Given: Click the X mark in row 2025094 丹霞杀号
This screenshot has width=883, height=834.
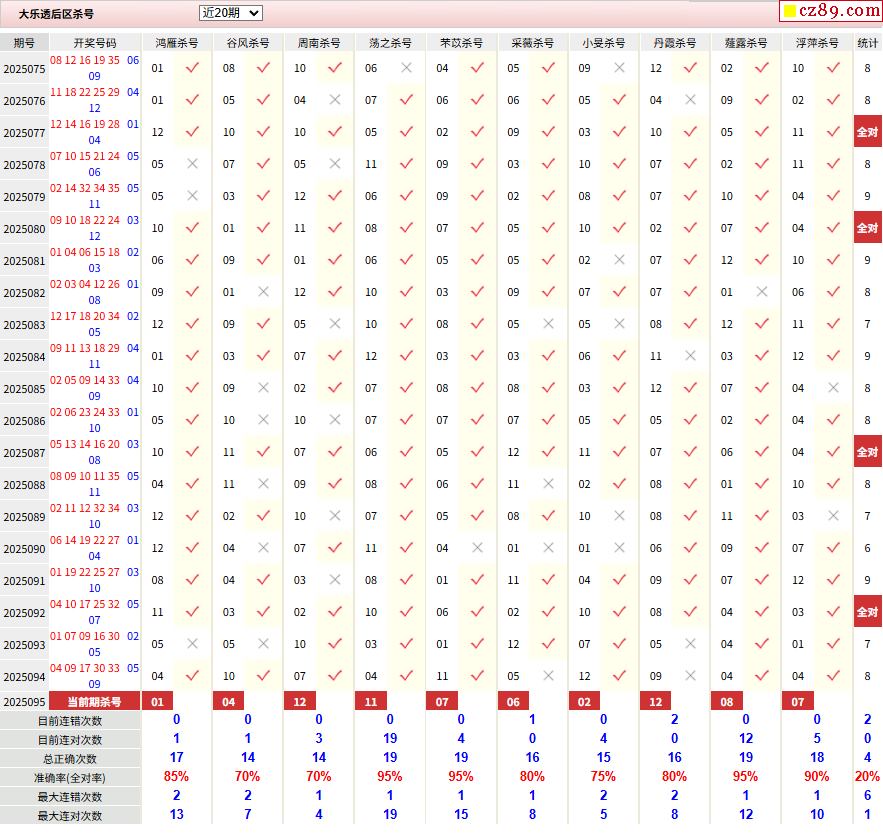Looking at the screenshot, I should tap(690, 676).
